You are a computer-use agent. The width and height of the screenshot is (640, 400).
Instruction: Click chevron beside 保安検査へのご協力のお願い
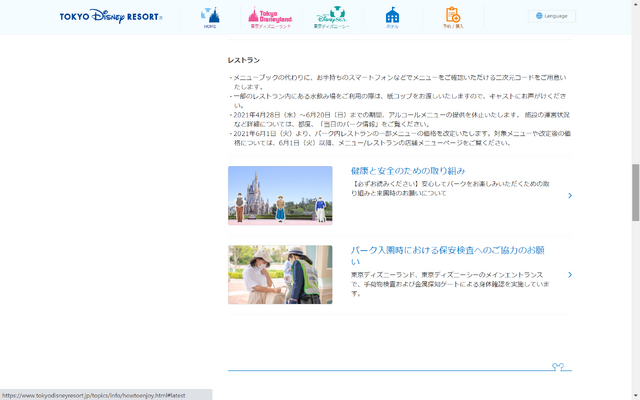570,275
